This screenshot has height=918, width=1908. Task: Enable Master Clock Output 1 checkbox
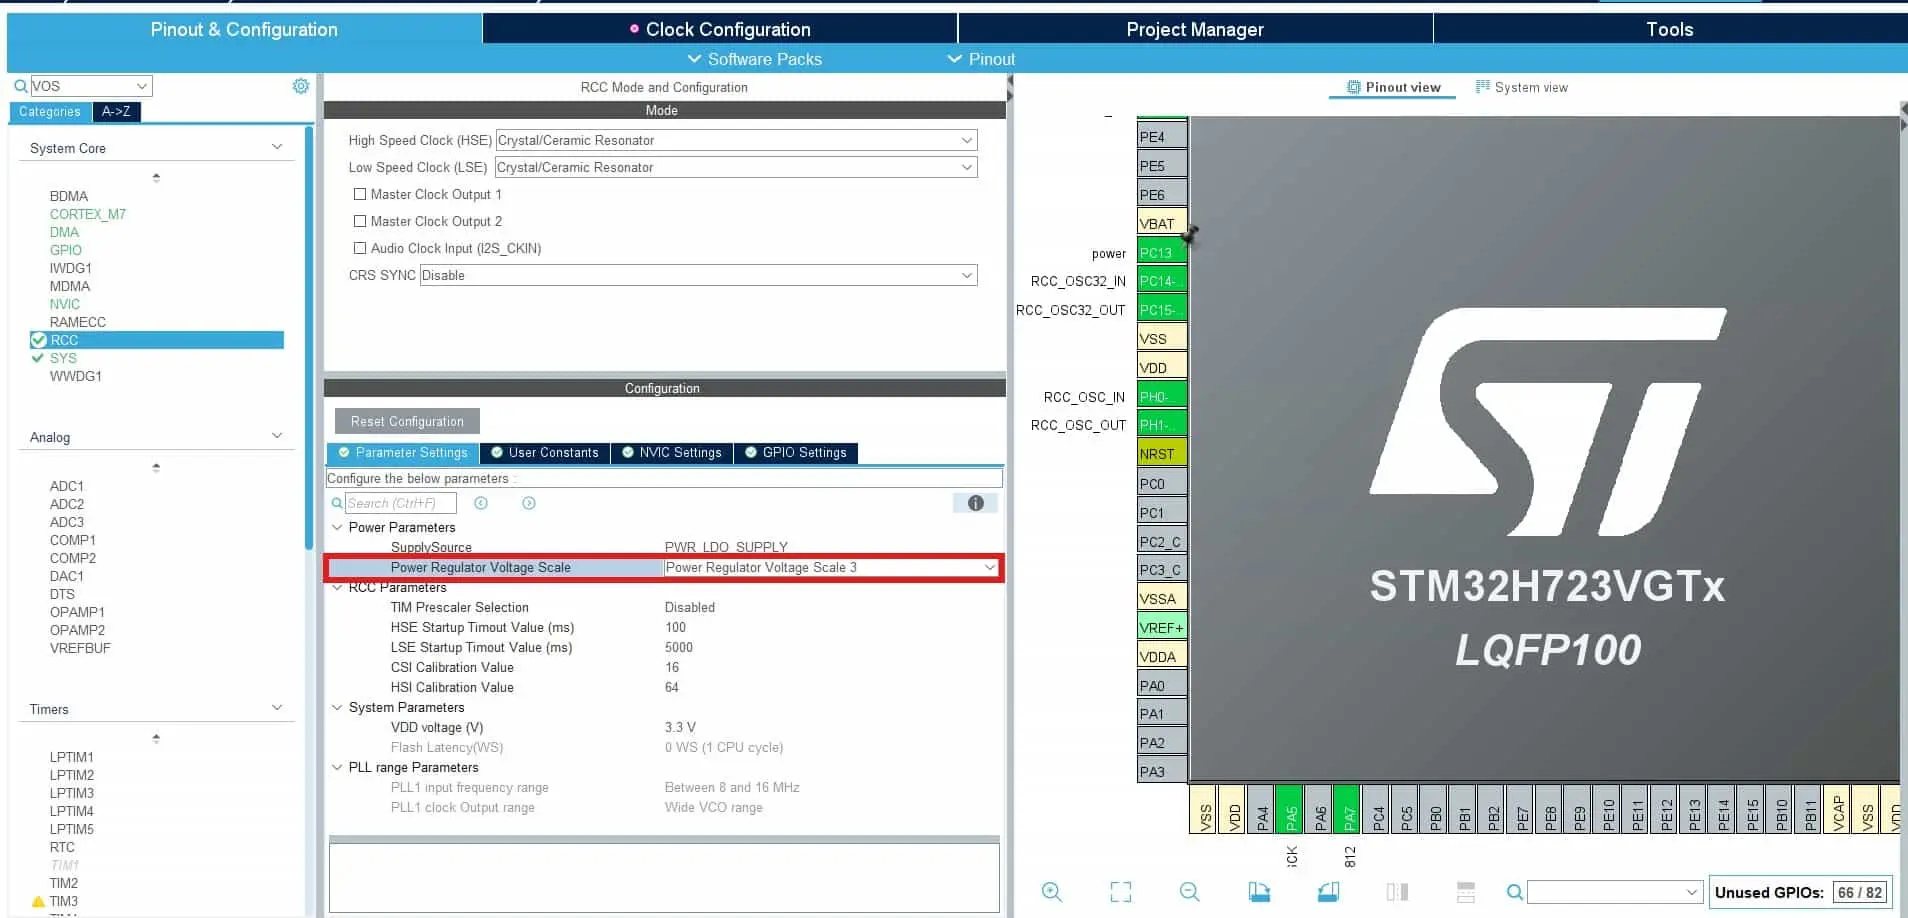(x=360, y=194)
